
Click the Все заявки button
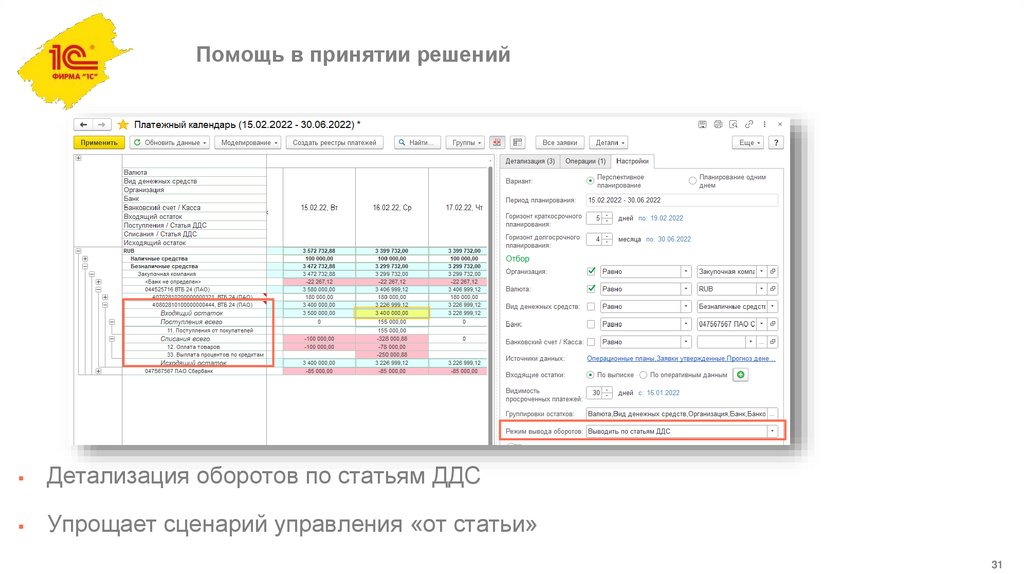[x=560, y=142]
